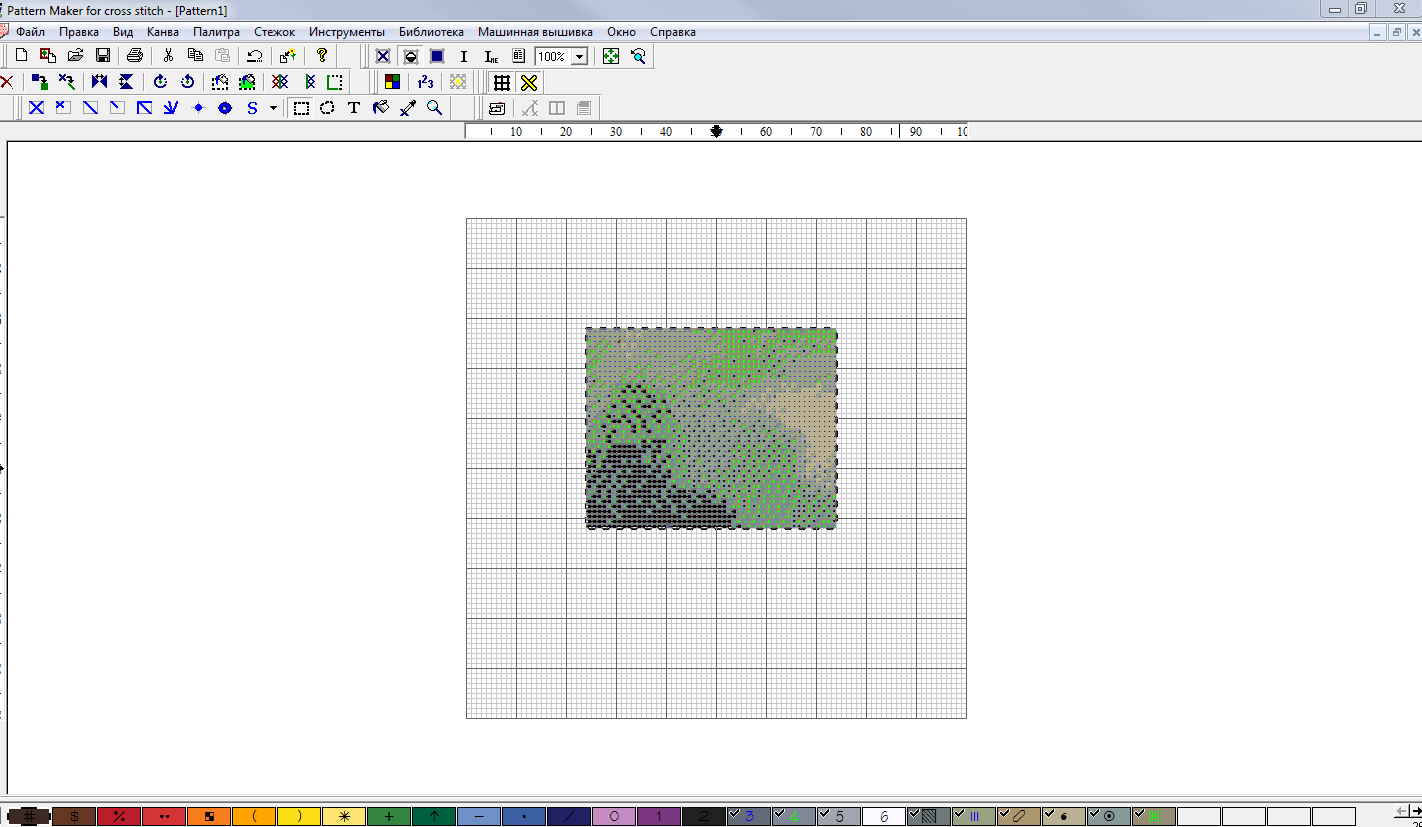Click the Undo arrow icon
The image size is (1422, 827).
(255, 56)
